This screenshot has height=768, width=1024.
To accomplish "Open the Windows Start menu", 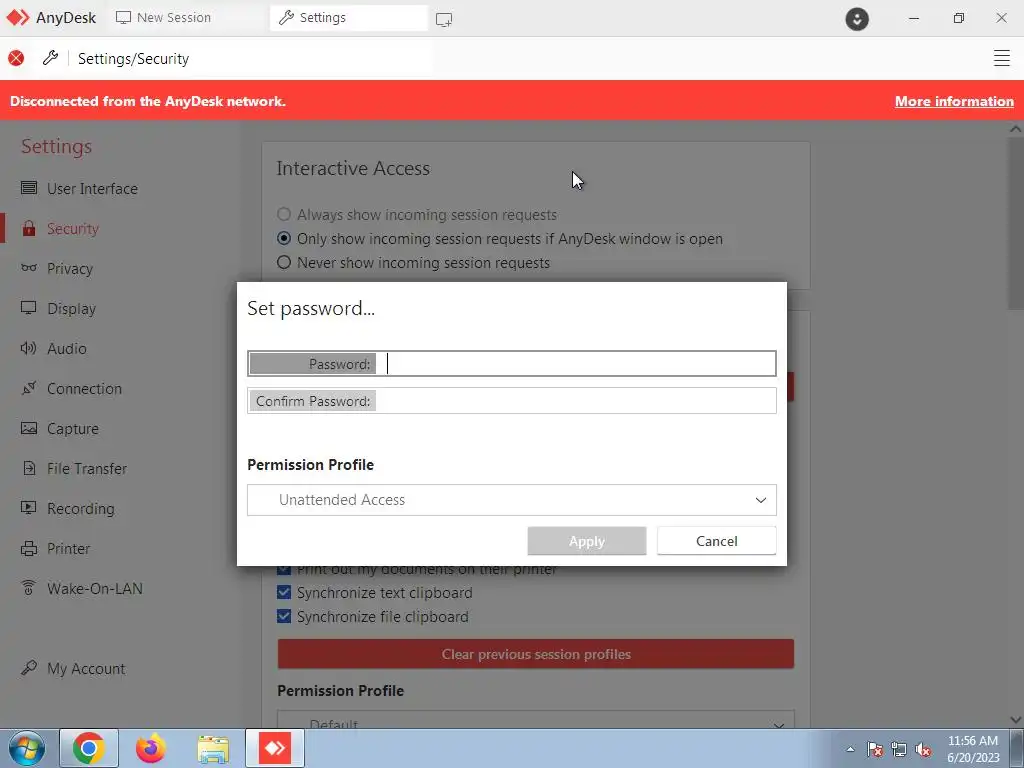I will pyautogui.click(x=27, y=748).
